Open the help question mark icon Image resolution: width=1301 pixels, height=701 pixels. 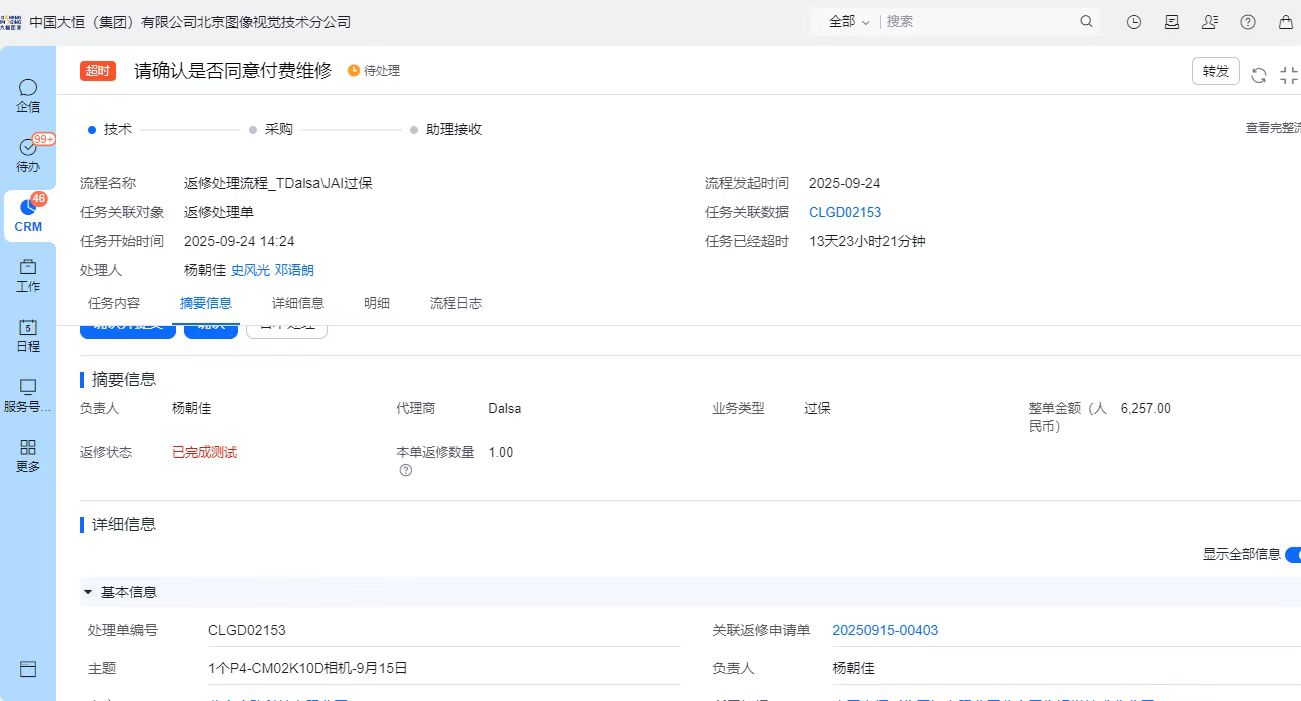1248,22
